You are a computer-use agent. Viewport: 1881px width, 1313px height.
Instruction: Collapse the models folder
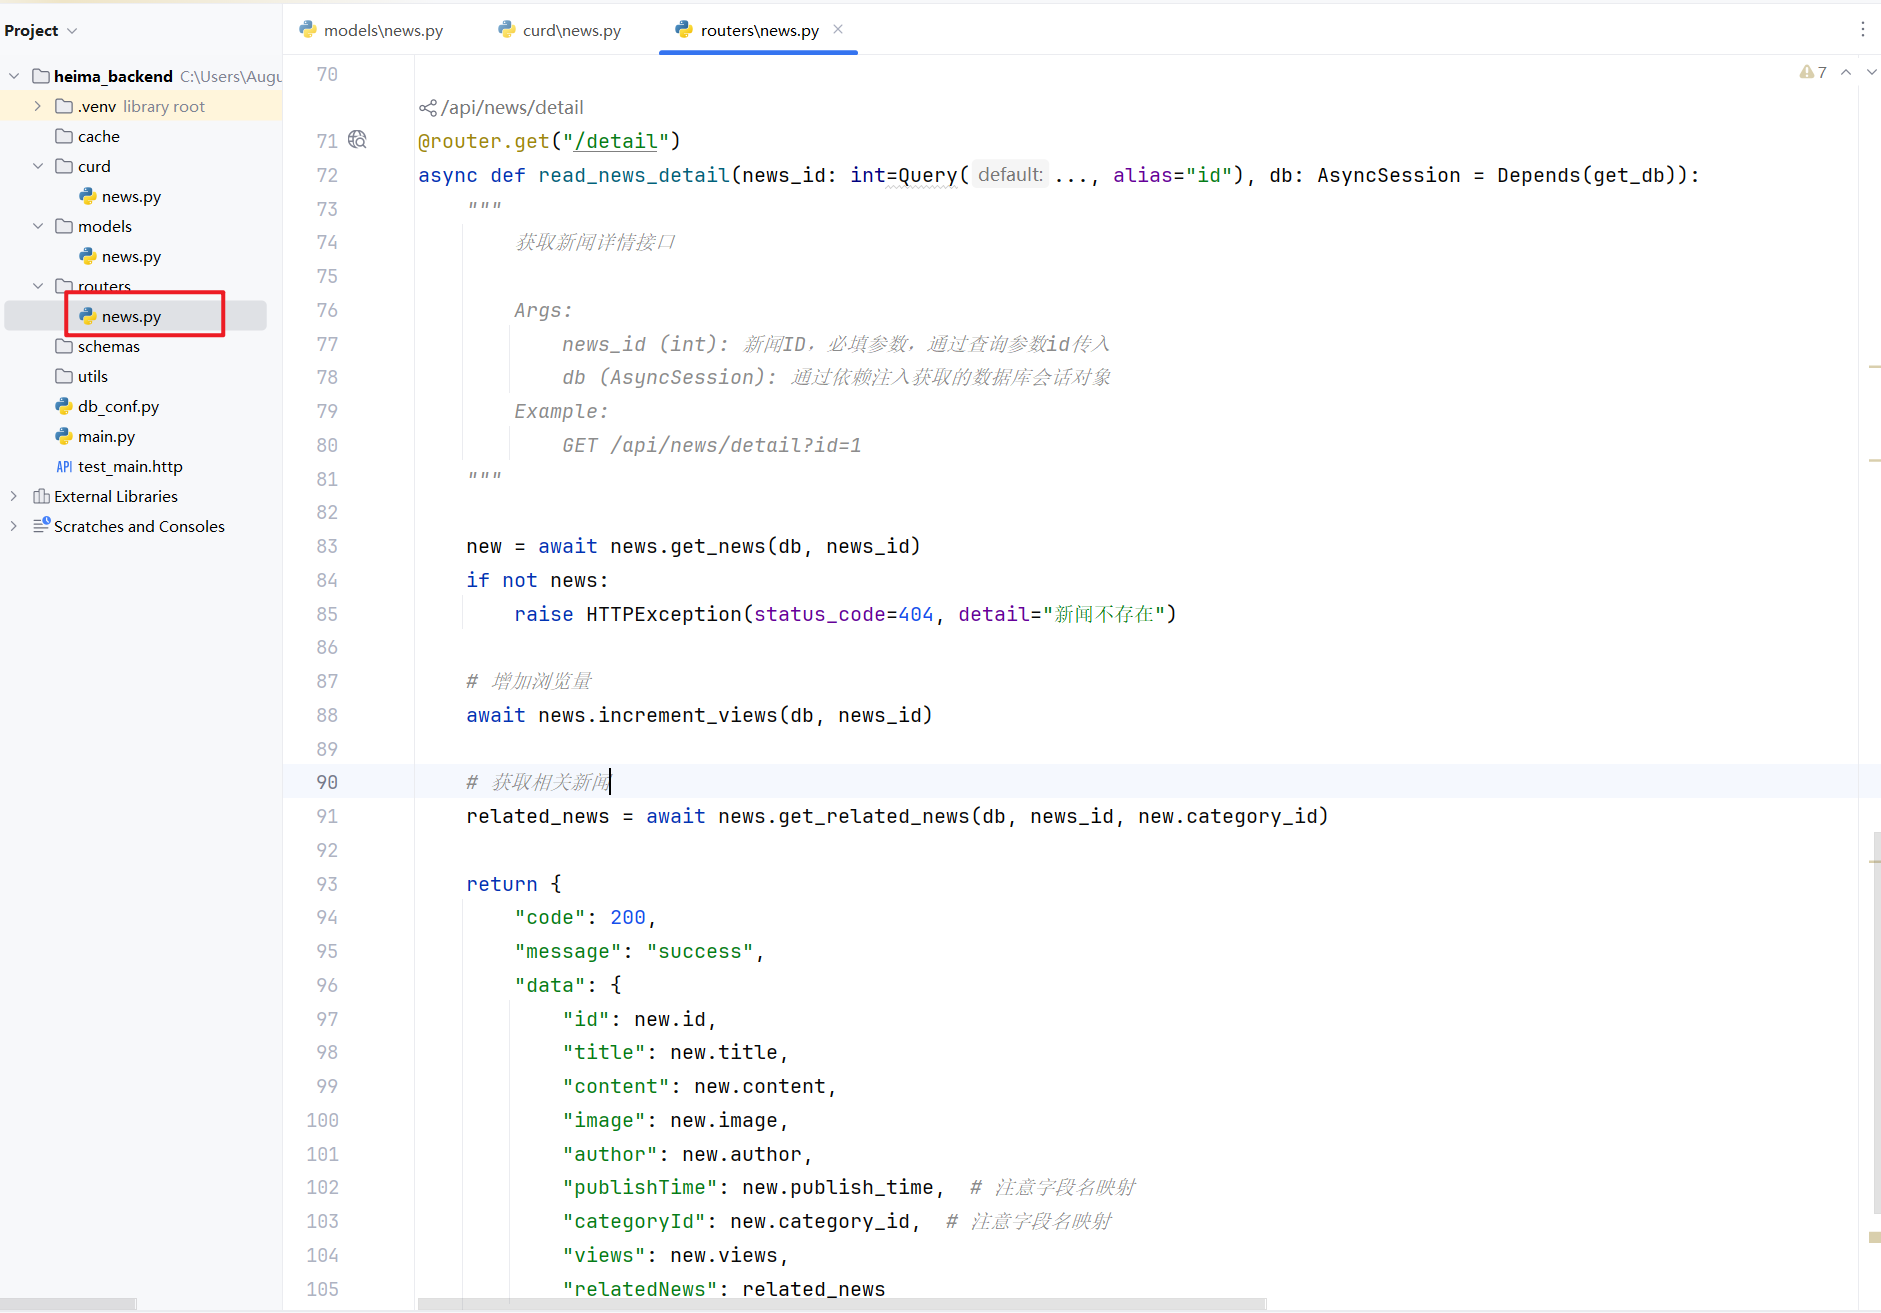(38, 226)
